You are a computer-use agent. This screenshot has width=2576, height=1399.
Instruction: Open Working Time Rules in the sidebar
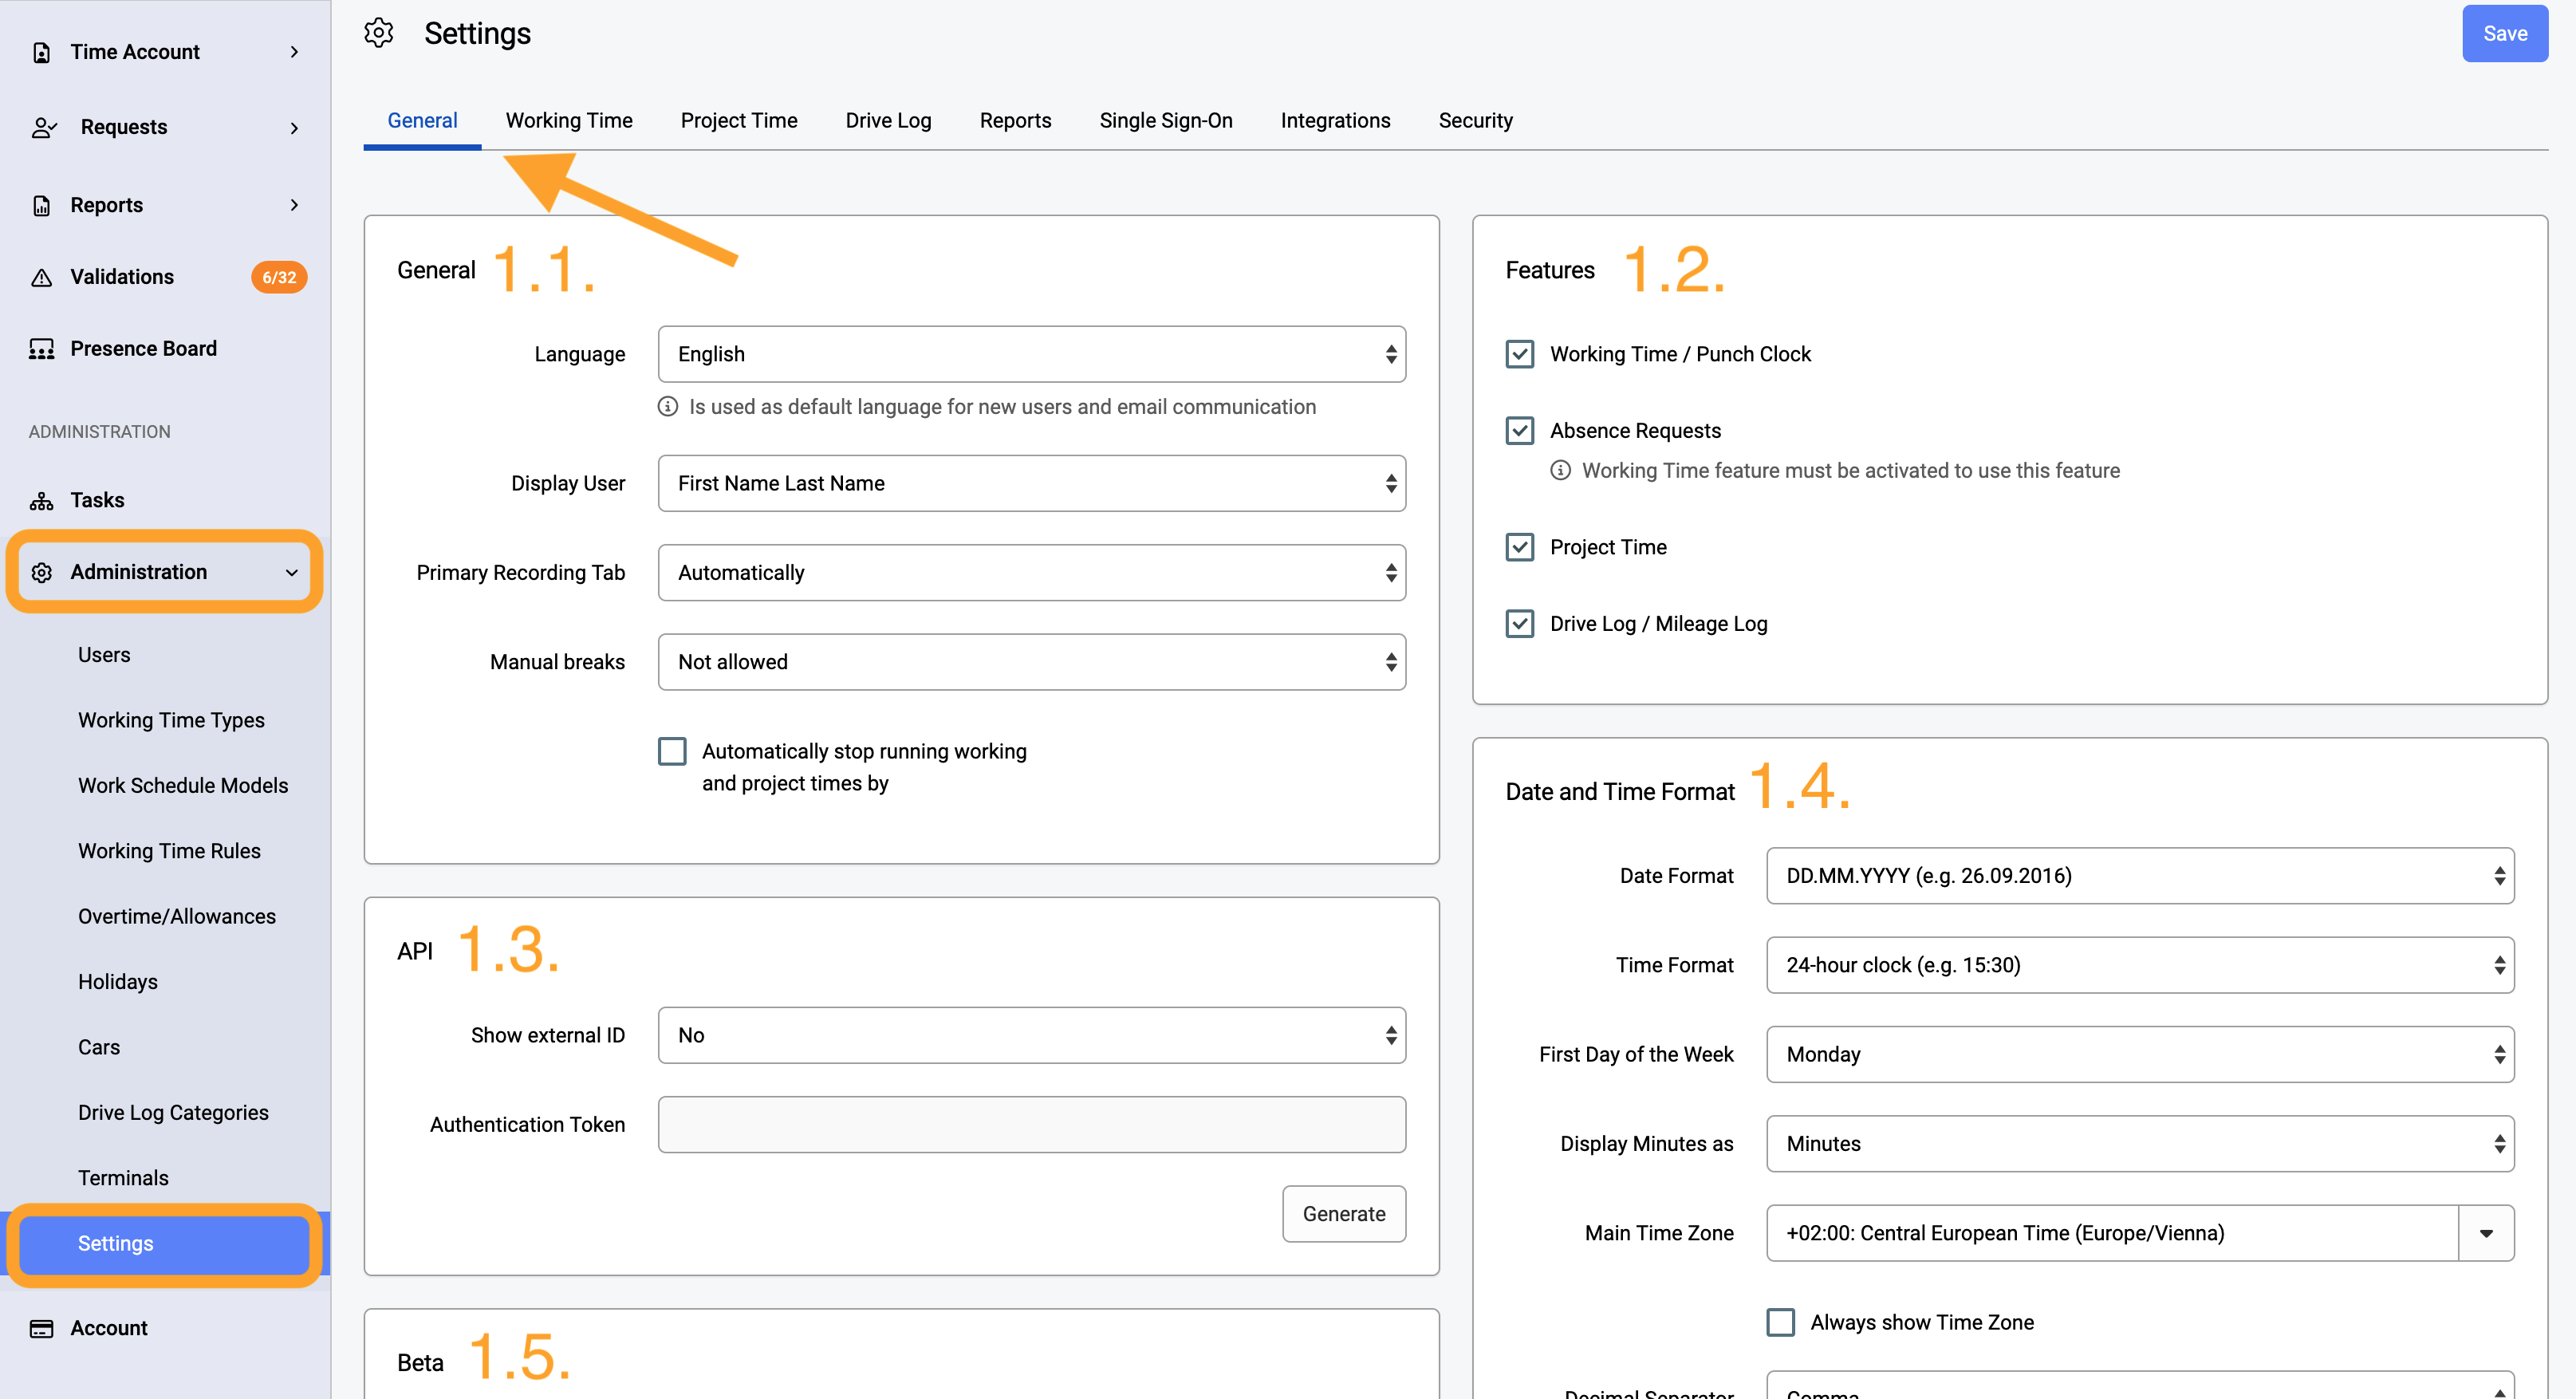tap(169, 850)
